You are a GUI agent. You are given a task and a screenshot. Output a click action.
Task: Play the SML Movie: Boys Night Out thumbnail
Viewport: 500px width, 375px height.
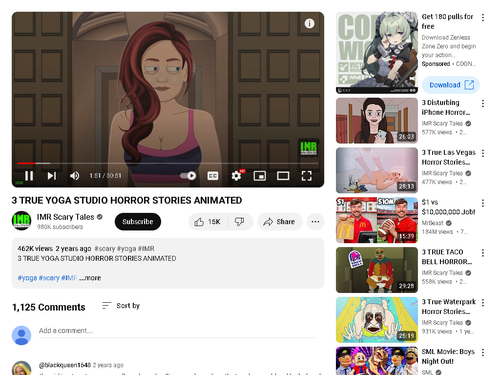tap(377, 361)
